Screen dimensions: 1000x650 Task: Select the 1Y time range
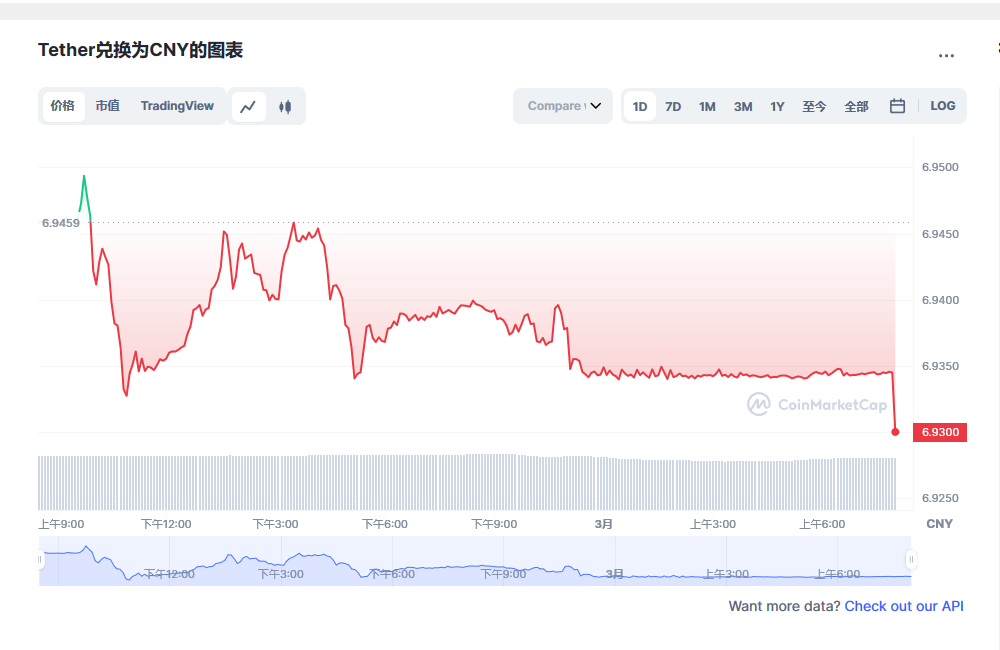point(777,105)
